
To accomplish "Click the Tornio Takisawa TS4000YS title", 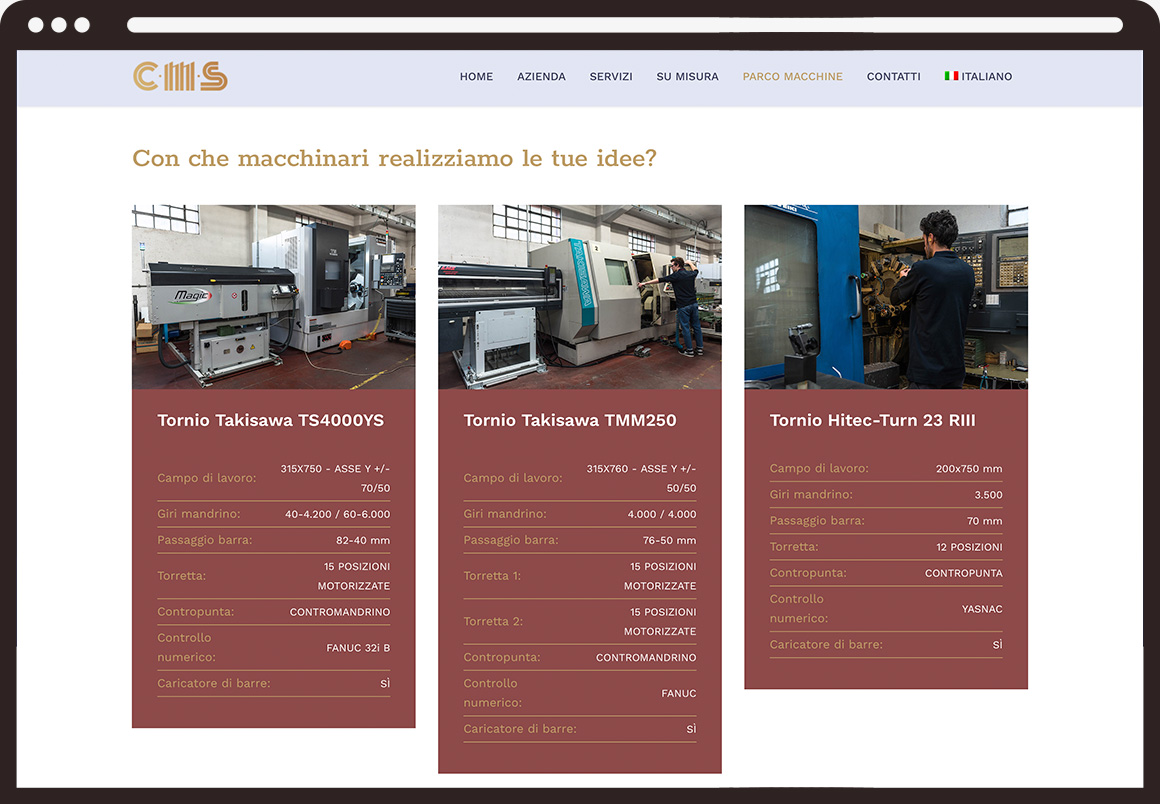I will point(271,420).
